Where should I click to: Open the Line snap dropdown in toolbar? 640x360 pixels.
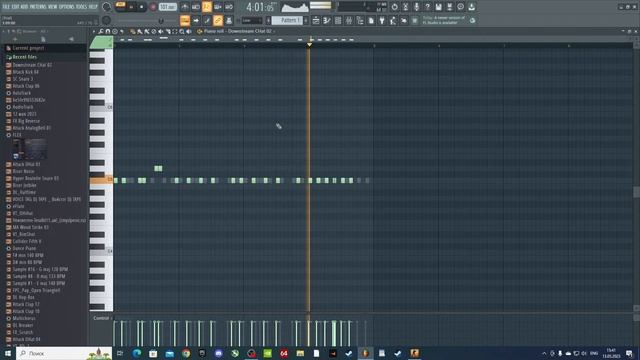(252, 20)
